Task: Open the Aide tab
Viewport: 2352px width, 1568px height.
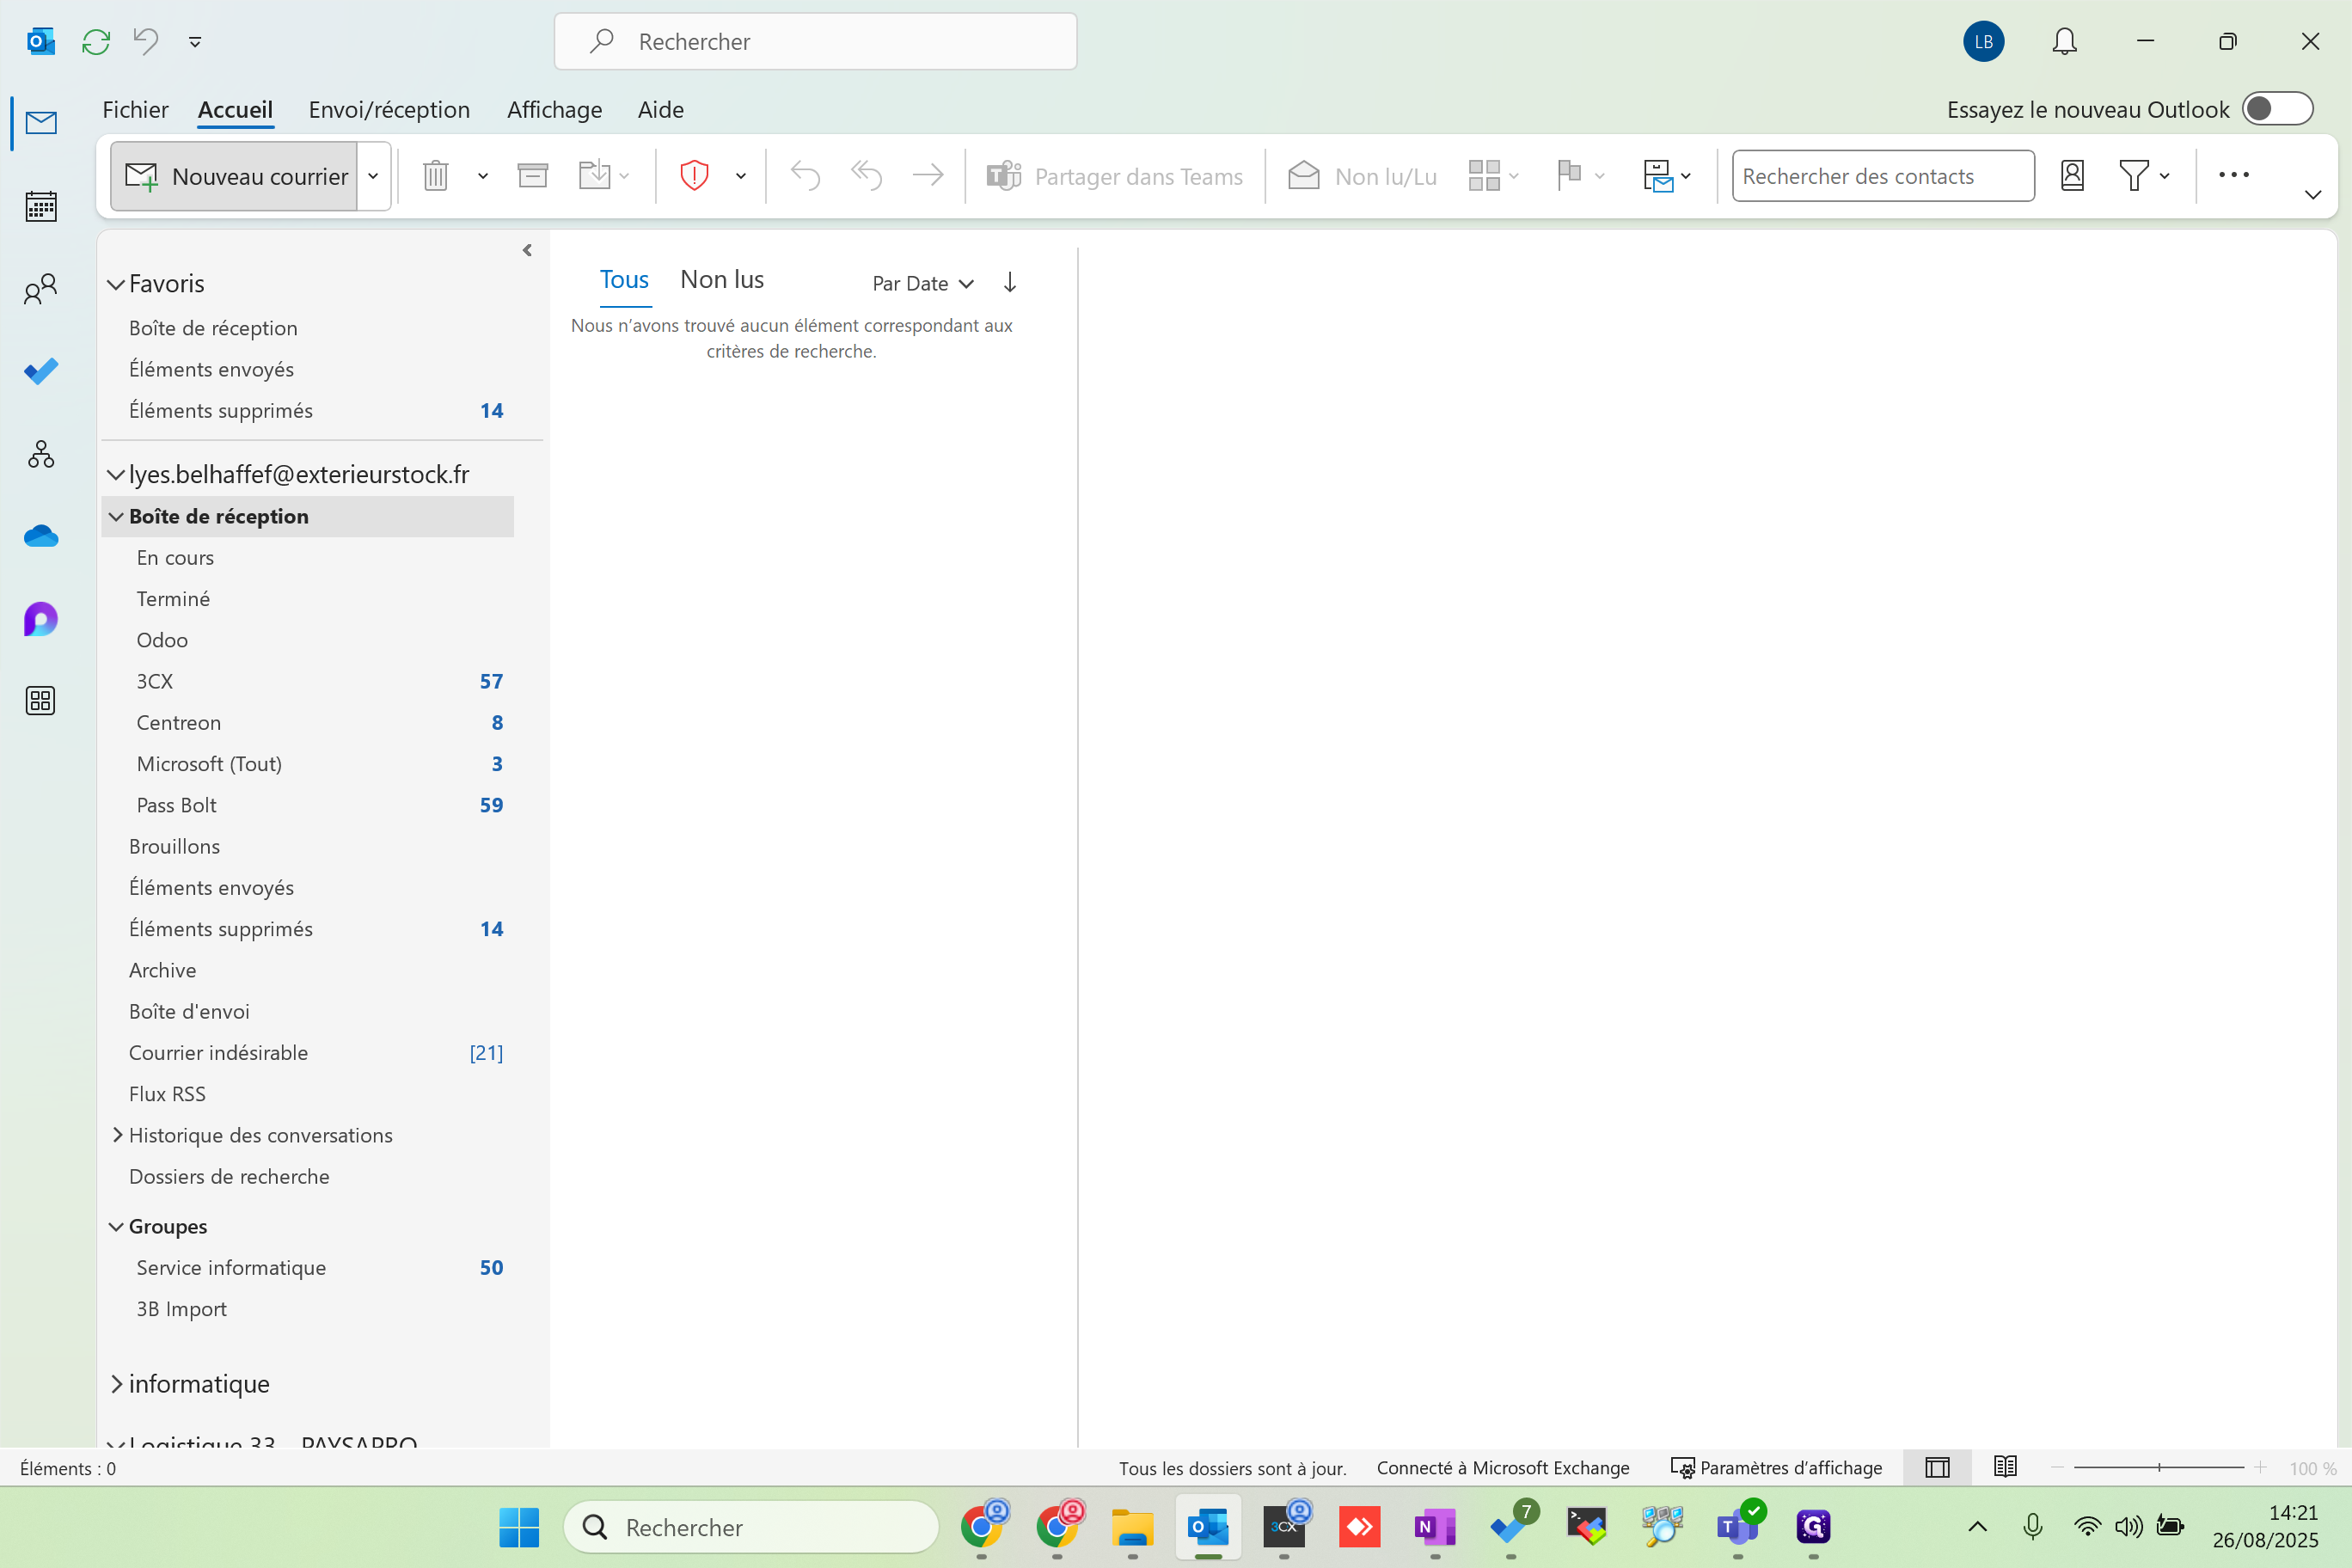Action: (661, 109)
